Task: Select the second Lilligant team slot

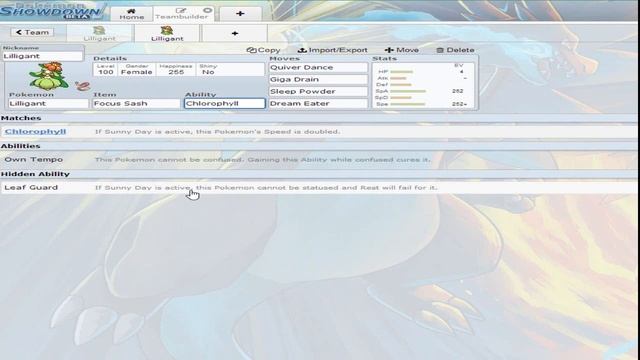Action: pos(167,33)
